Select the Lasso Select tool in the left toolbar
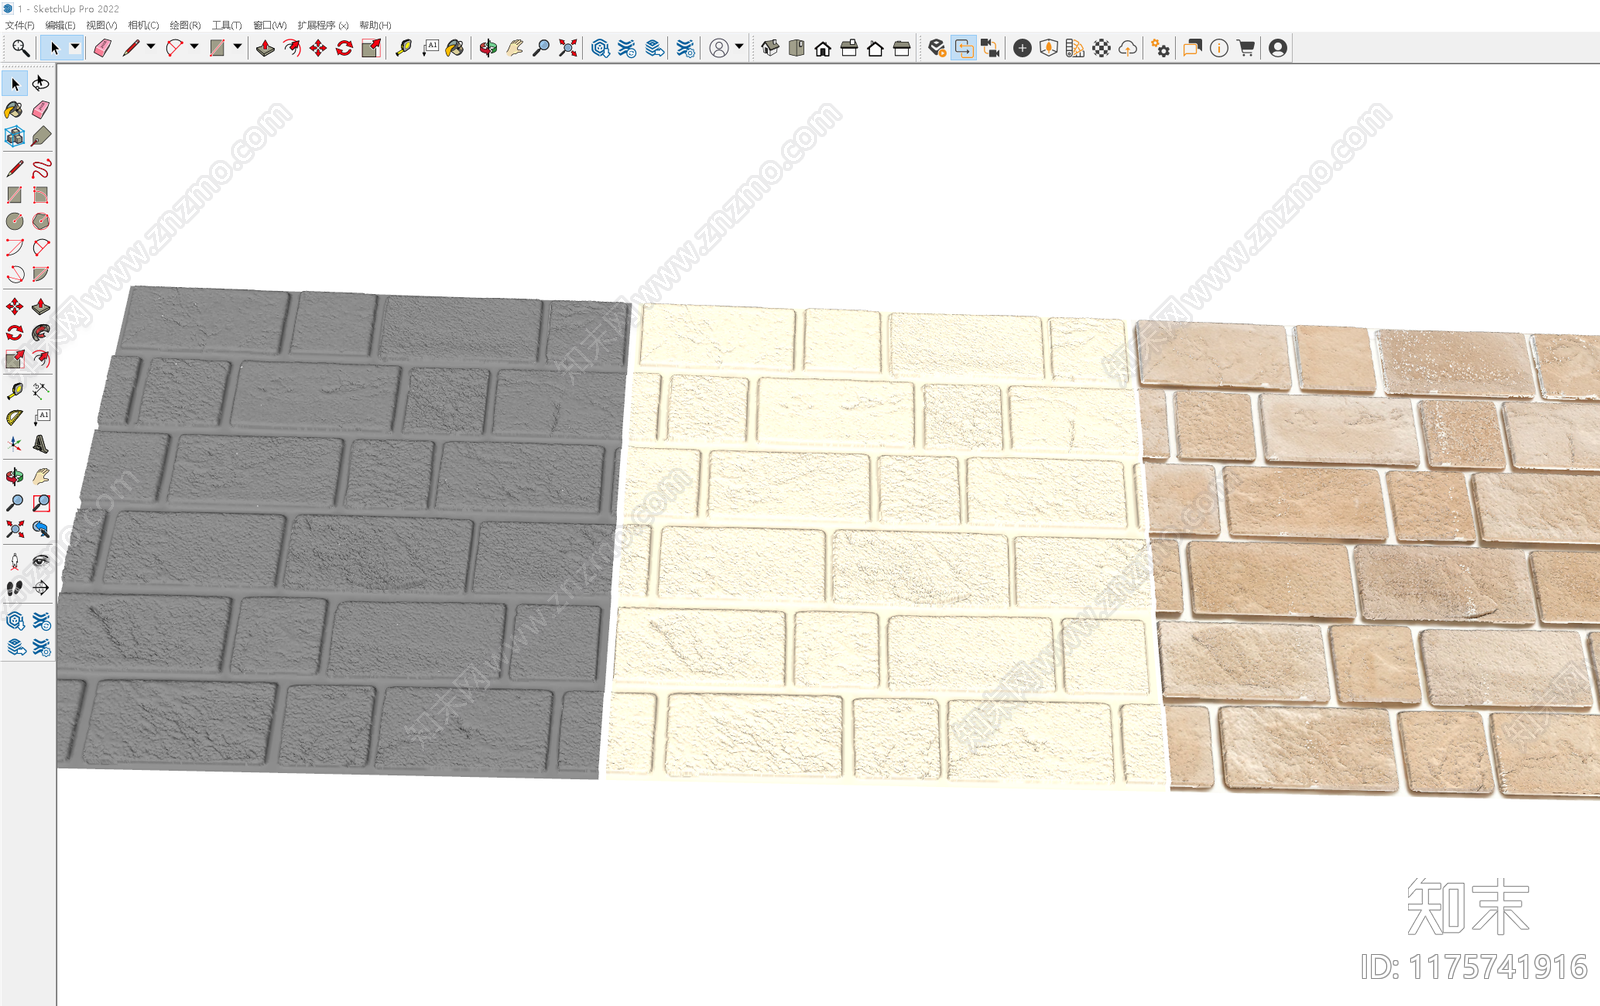 click(x=41, y=84)
